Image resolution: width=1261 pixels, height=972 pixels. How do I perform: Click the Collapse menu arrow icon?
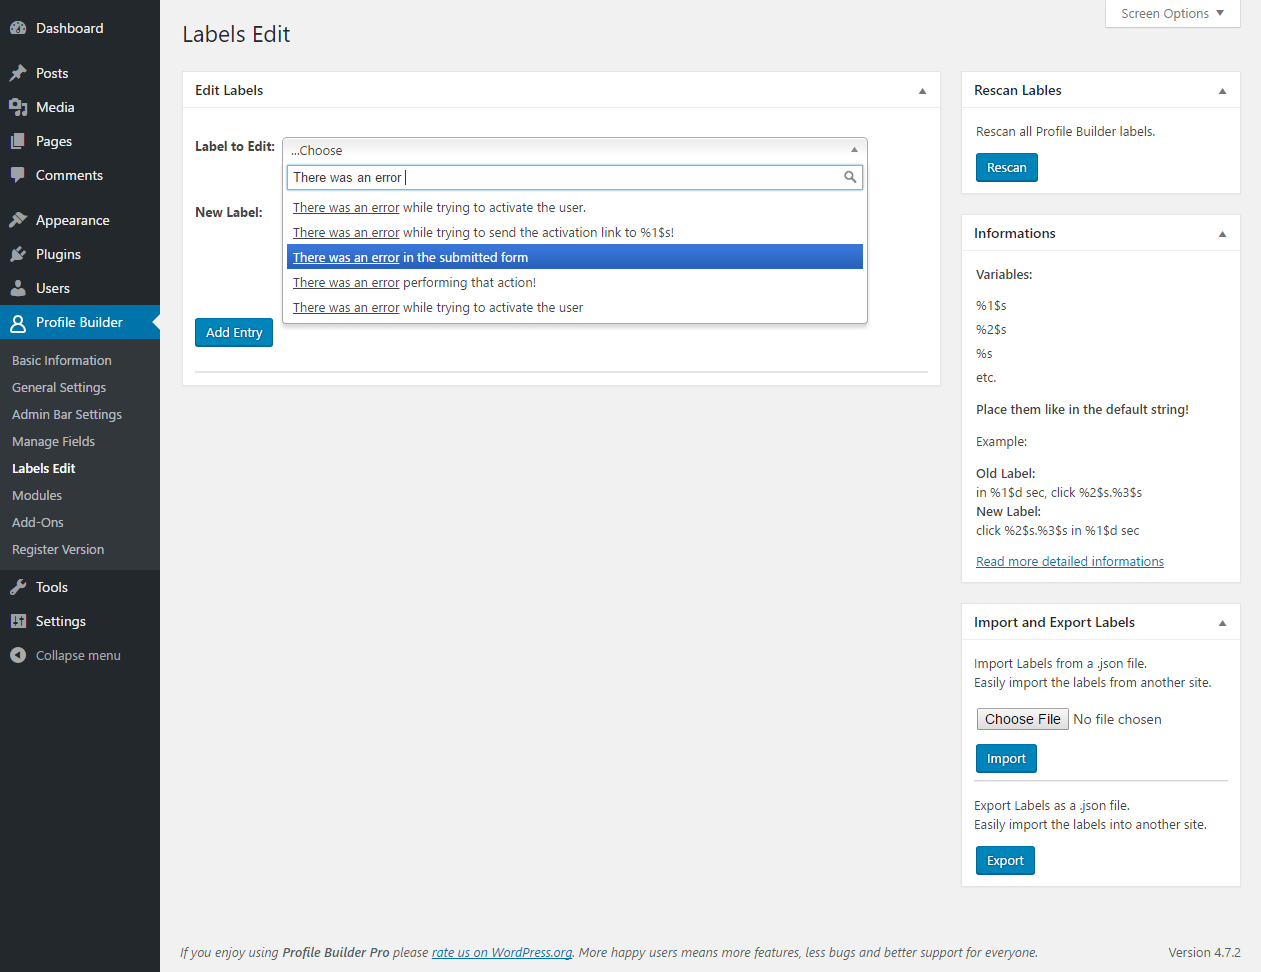point(18,655)
